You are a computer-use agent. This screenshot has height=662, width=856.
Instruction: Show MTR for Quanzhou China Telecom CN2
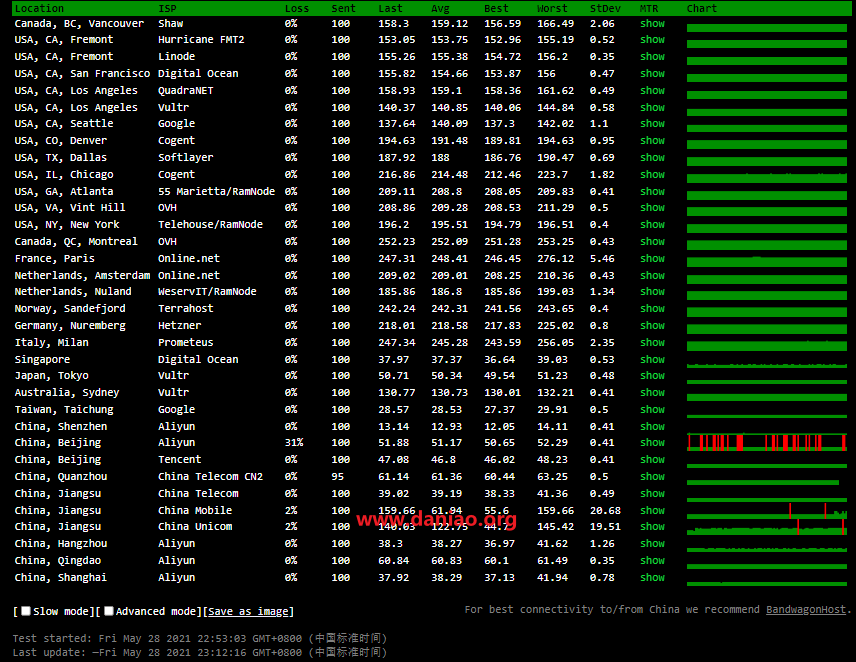click(x=652, y=476)
